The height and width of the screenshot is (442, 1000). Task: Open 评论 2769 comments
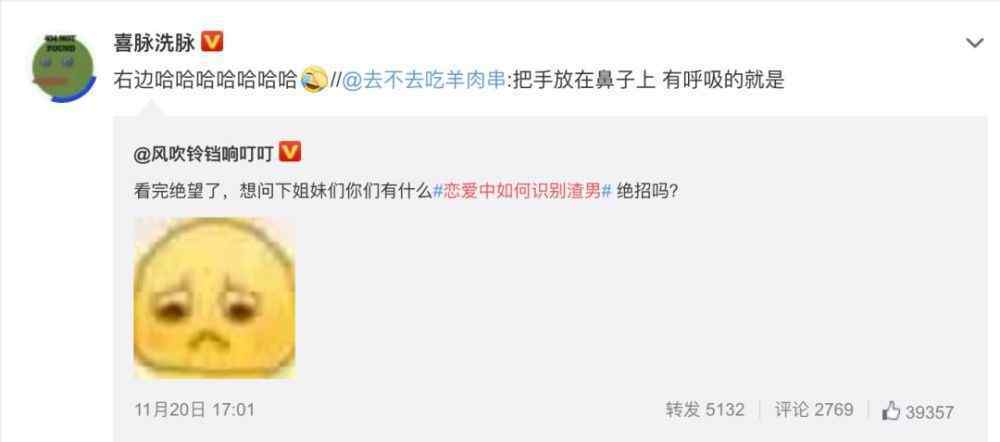click(814, 409)
